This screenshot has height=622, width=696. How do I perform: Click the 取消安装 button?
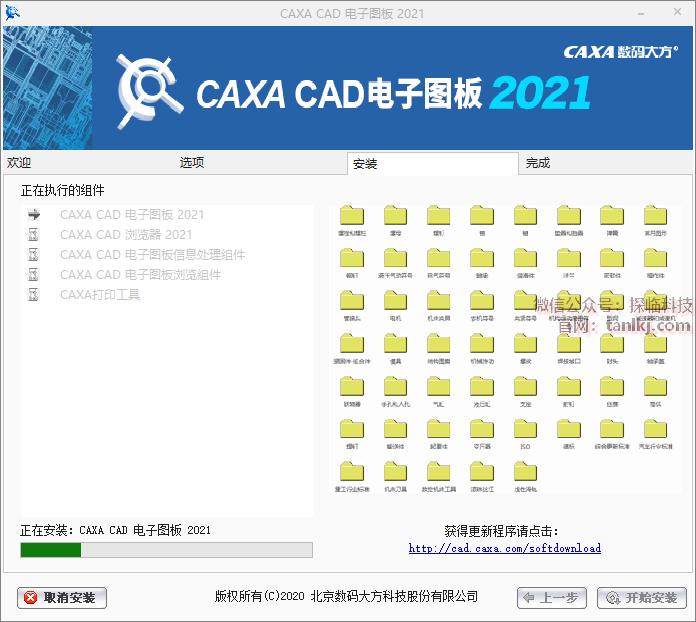point(62,598)
